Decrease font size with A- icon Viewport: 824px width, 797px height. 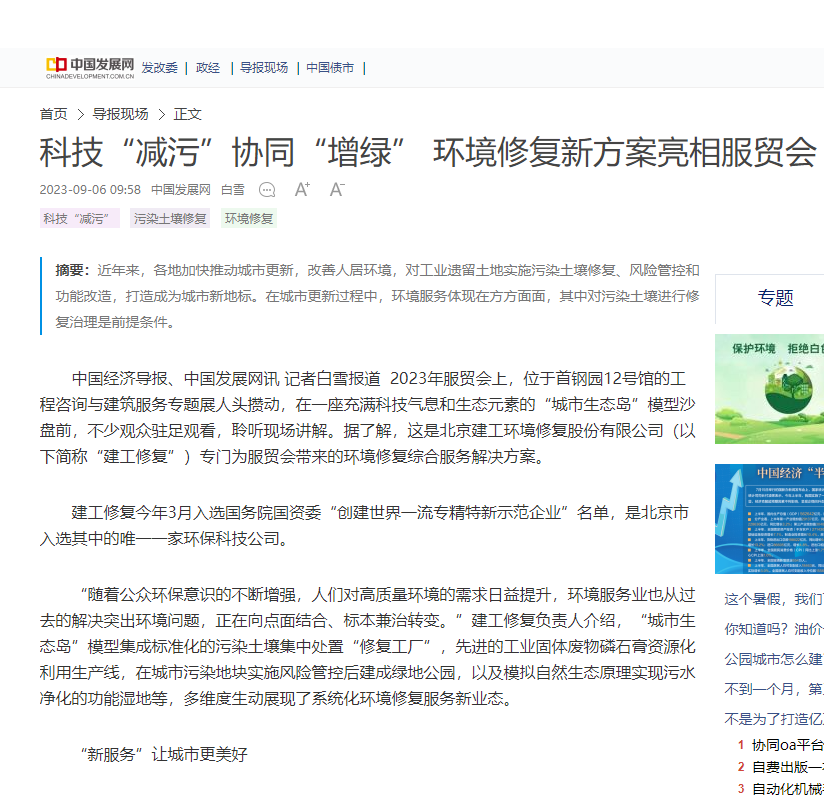point(337,189)
